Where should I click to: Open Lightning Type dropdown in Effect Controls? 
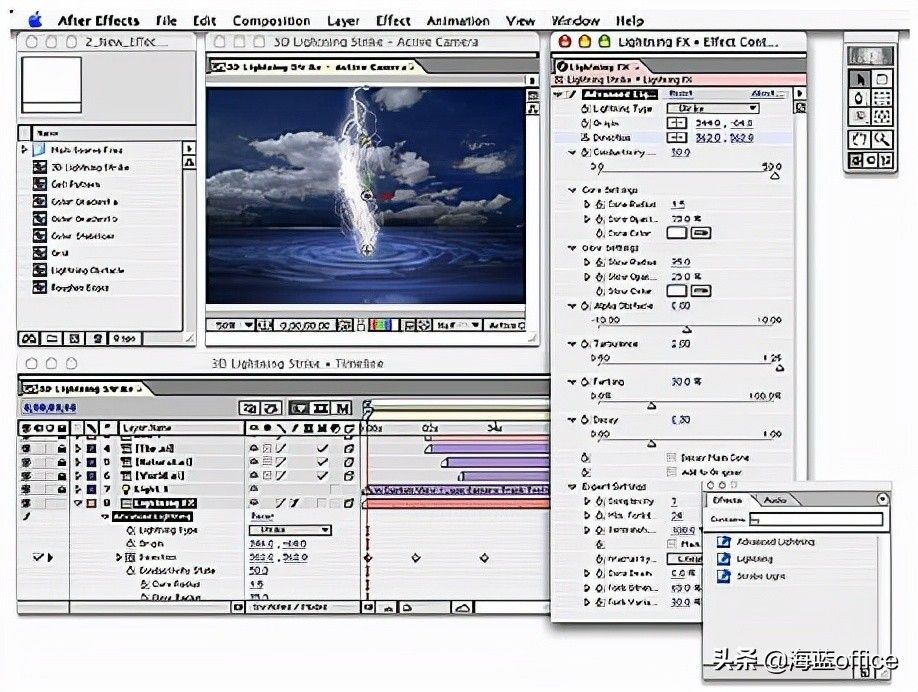(713, 108)
